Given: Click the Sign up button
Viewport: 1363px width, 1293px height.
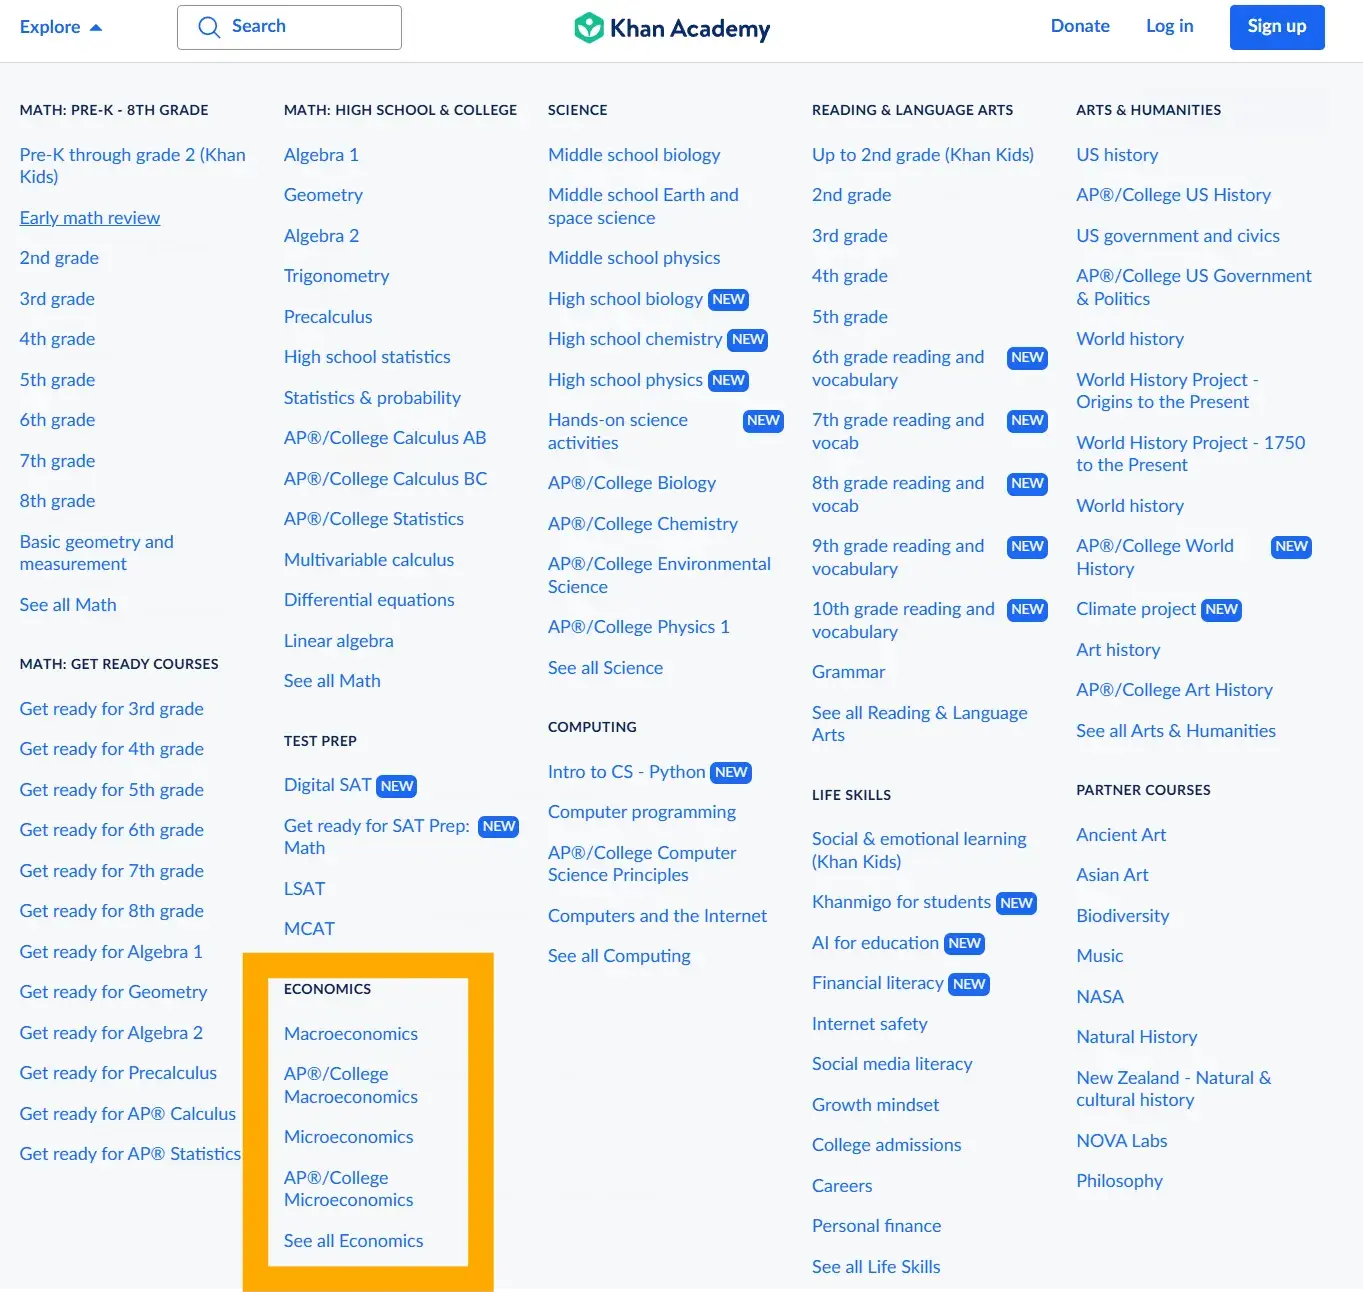Looking at the screenshot, I should pyautogui.click(x=1277, y=27).
